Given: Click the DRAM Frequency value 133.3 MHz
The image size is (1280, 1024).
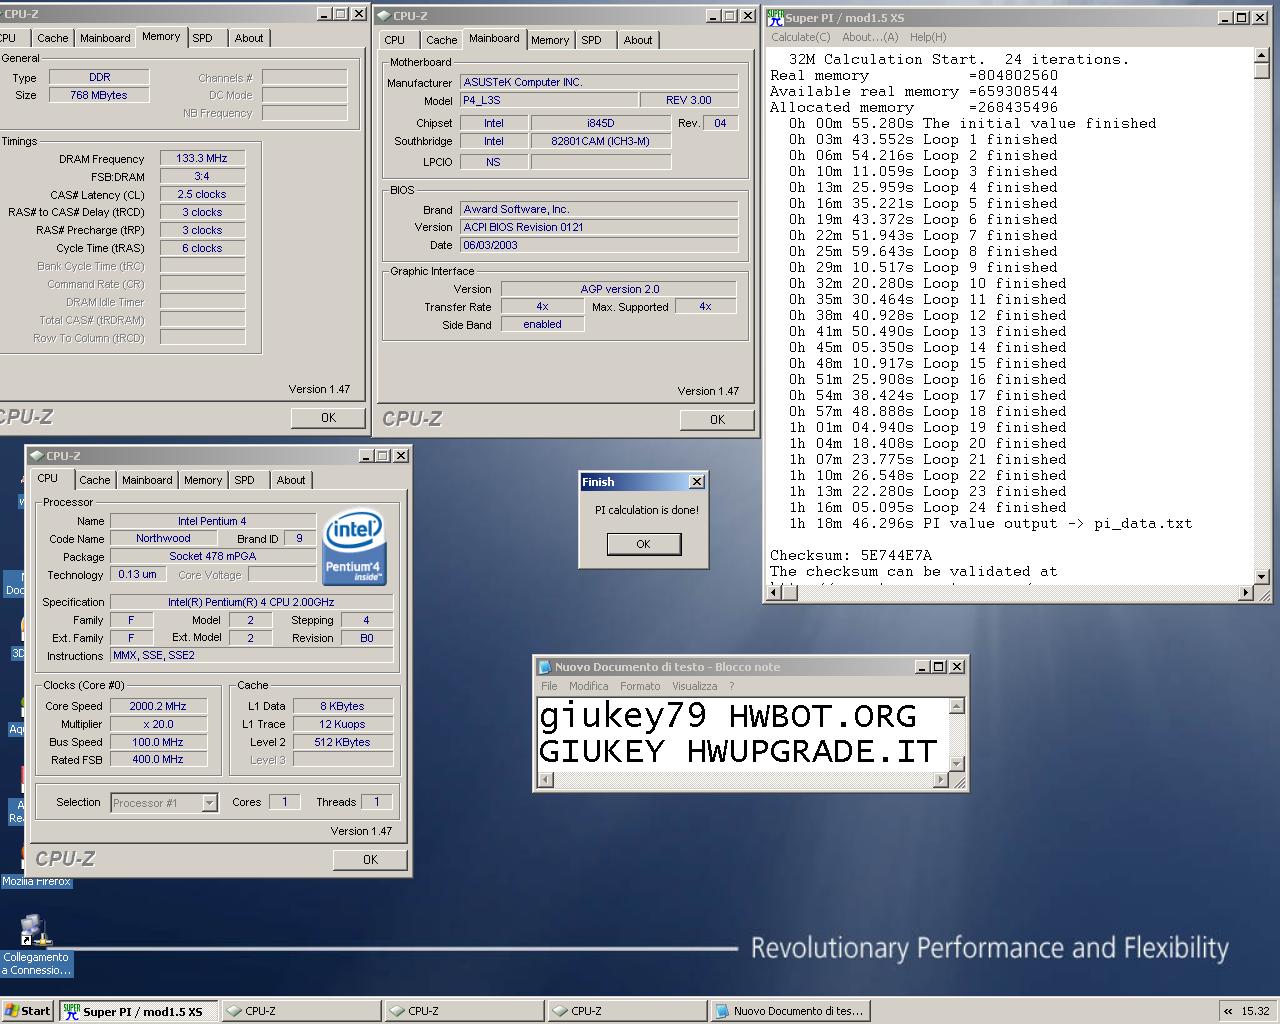Looking at the screenshot, I should [202, 158].
